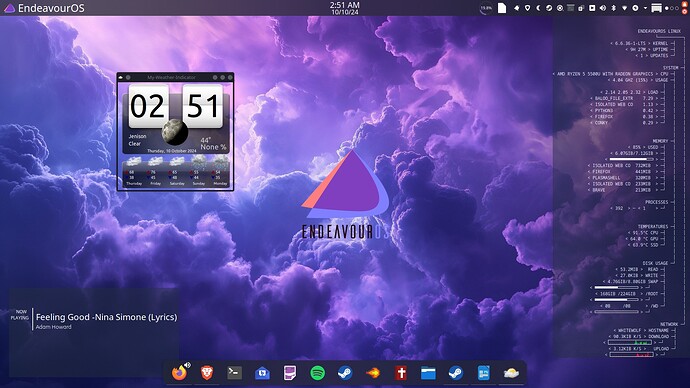Select the Friday forecast in weather widget
Image resolution: width=690 pixels, height=388 pixels.
155,172
